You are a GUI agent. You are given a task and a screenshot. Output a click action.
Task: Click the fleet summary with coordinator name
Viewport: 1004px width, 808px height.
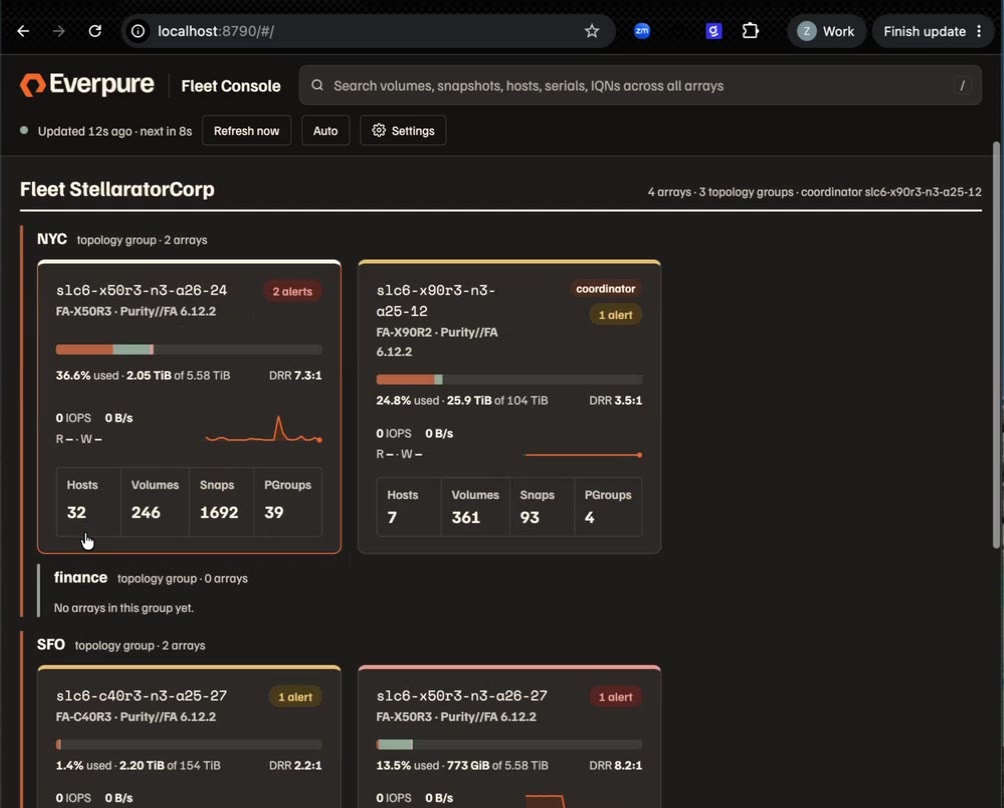point(814,192)
